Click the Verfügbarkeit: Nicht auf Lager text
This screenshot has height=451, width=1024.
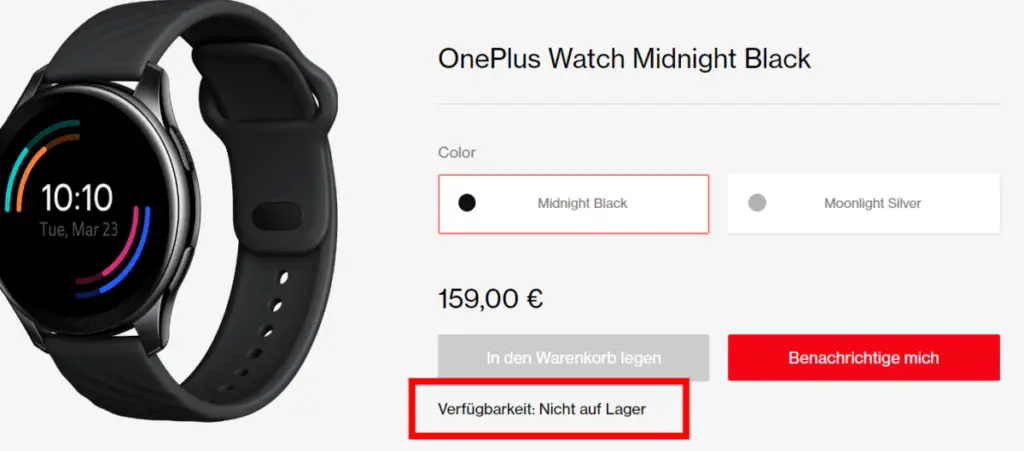pyautogui.click(x=541, y=410)
